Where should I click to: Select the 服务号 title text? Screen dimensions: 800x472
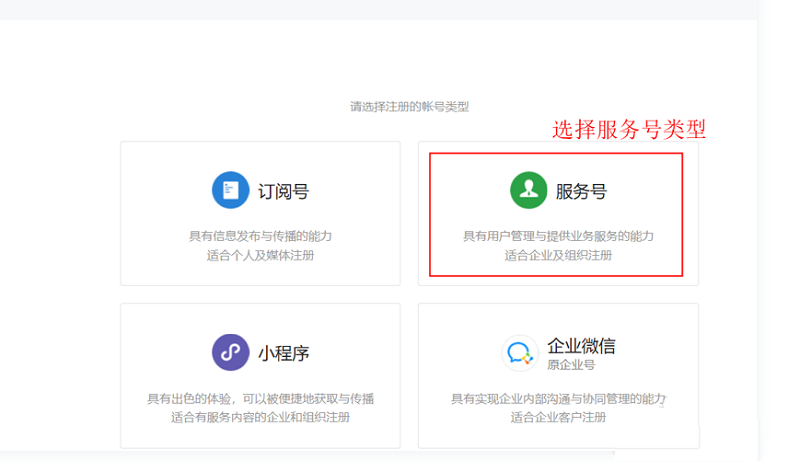tap(581, 191)
